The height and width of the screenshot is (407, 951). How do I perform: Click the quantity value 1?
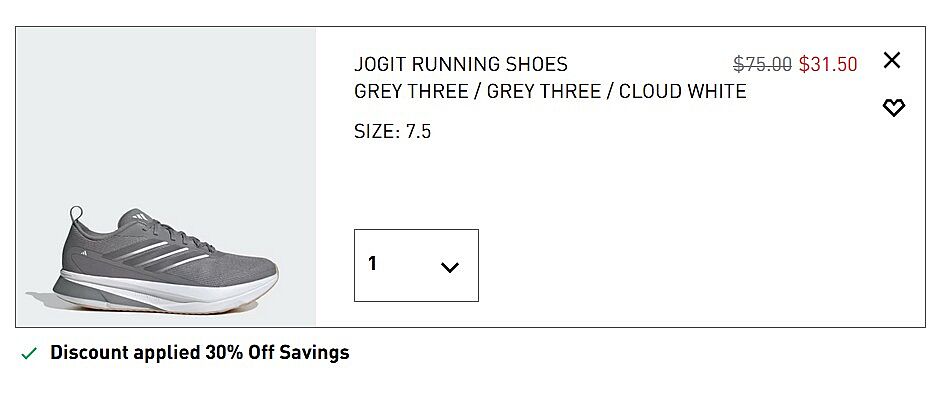pos(373,264)
